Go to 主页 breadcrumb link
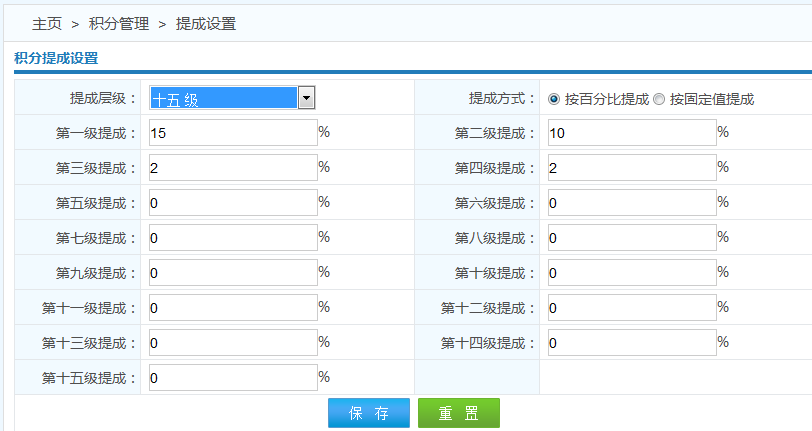Image resolution: width=812 pixels, height=431 pixels. pos(46,23)
